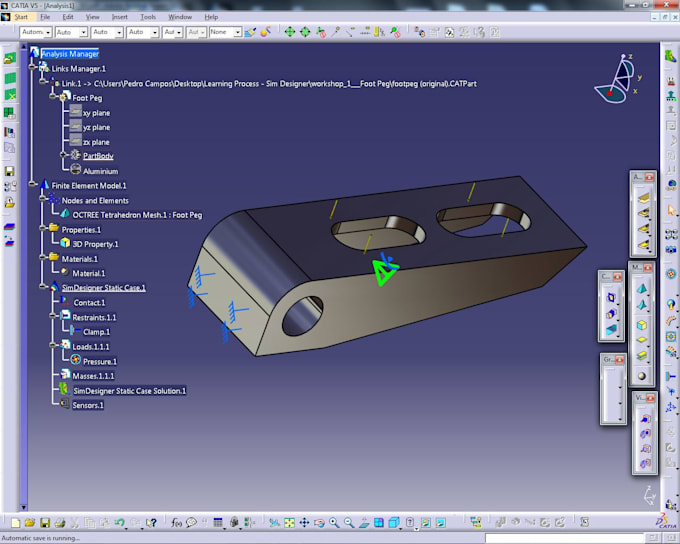Select Pressure.1 under Loads.1.1.1
The image size is (680, 544).
click(x=100, y=361)
